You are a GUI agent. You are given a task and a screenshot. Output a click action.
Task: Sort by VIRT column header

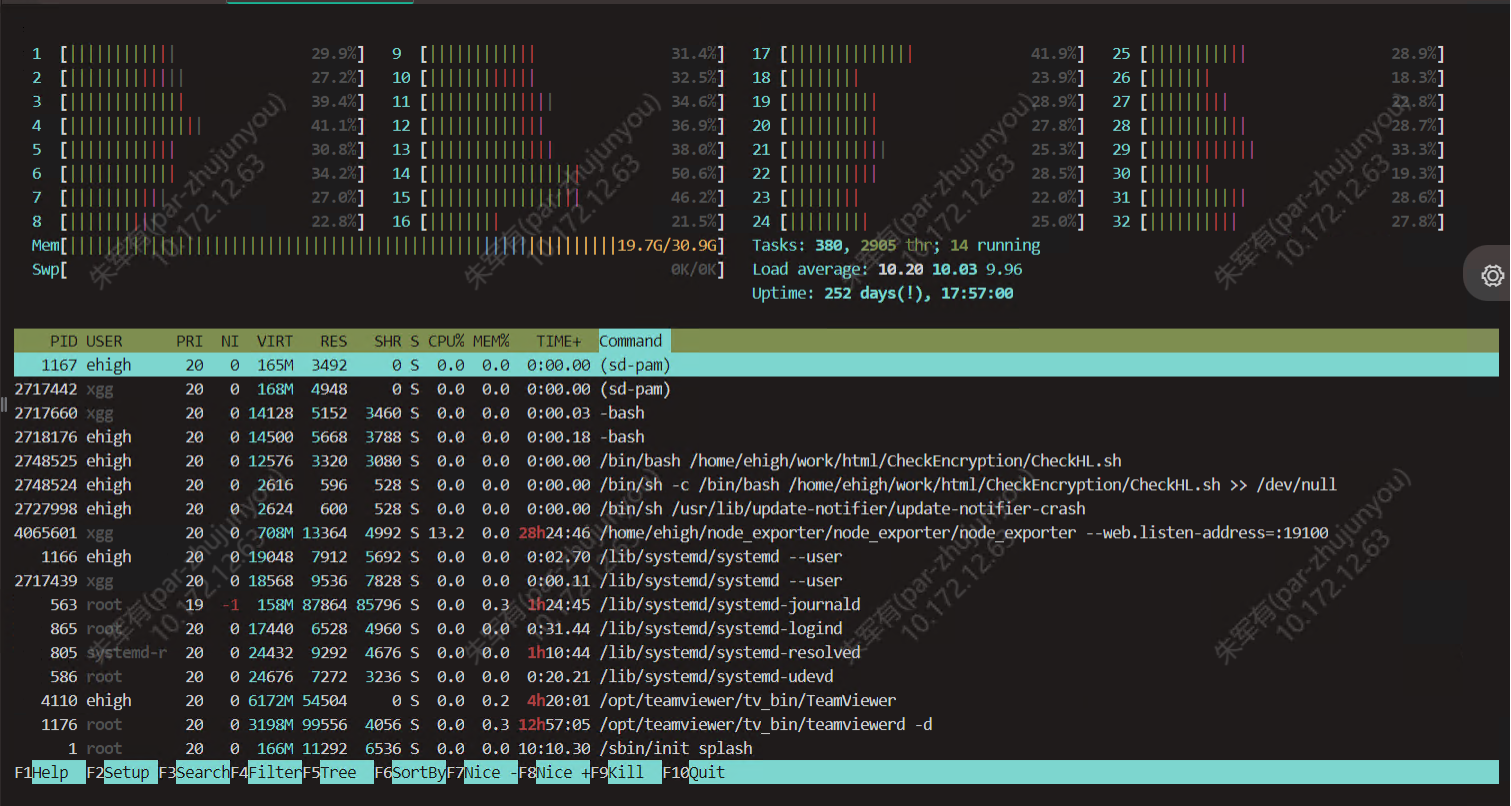[x=275, y=341]
